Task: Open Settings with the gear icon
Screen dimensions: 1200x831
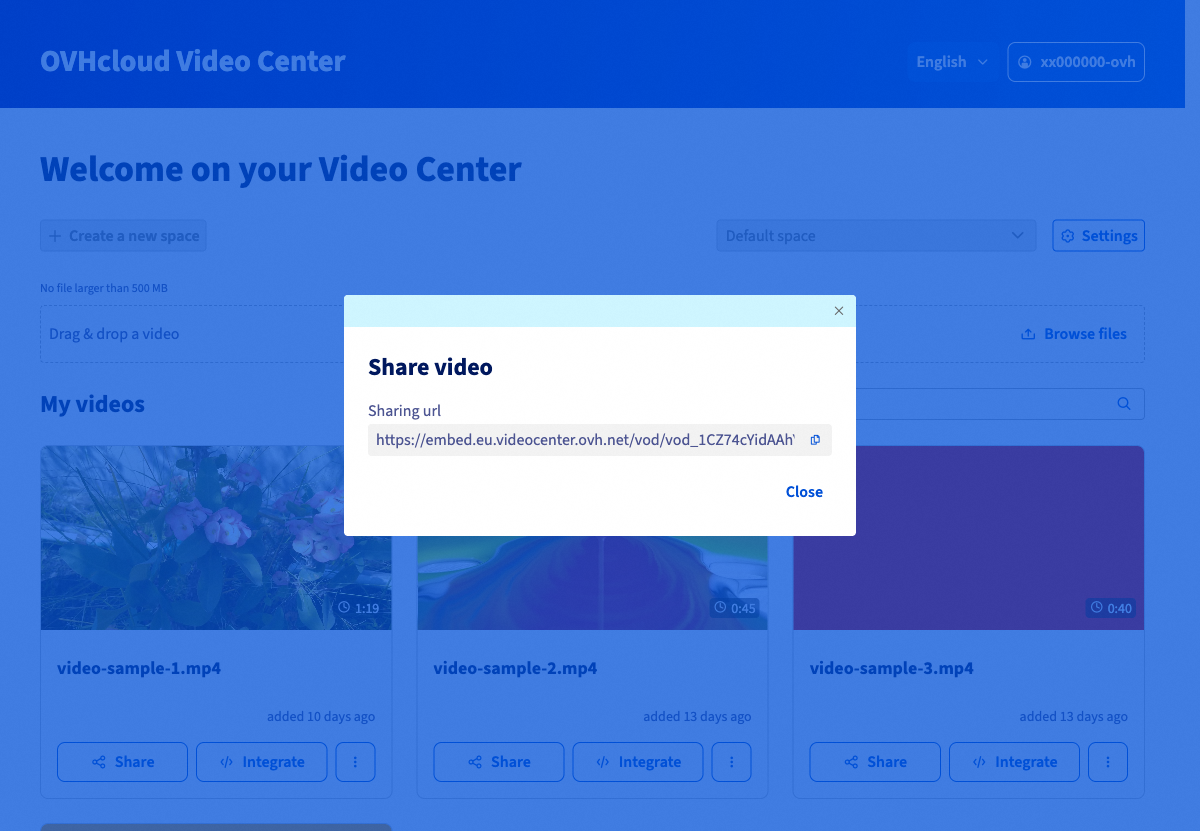Action: (1068, 235)
